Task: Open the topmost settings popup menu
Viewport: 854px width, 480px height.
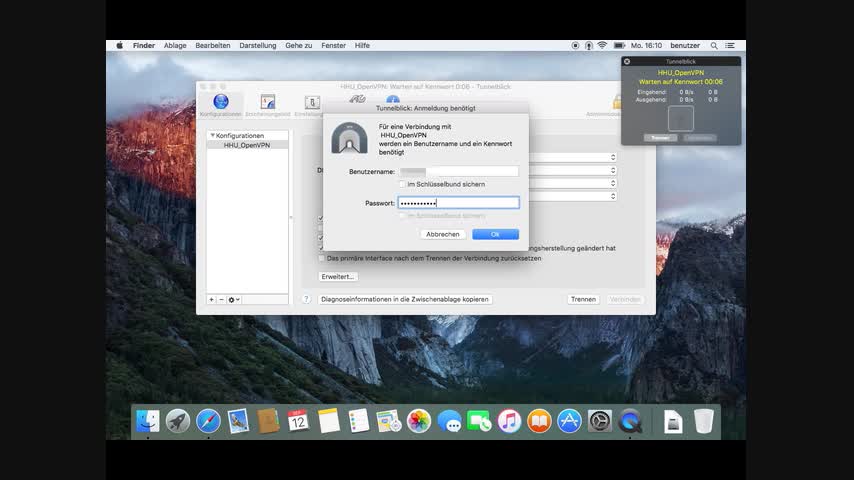Action: click(x=612, y=157)
